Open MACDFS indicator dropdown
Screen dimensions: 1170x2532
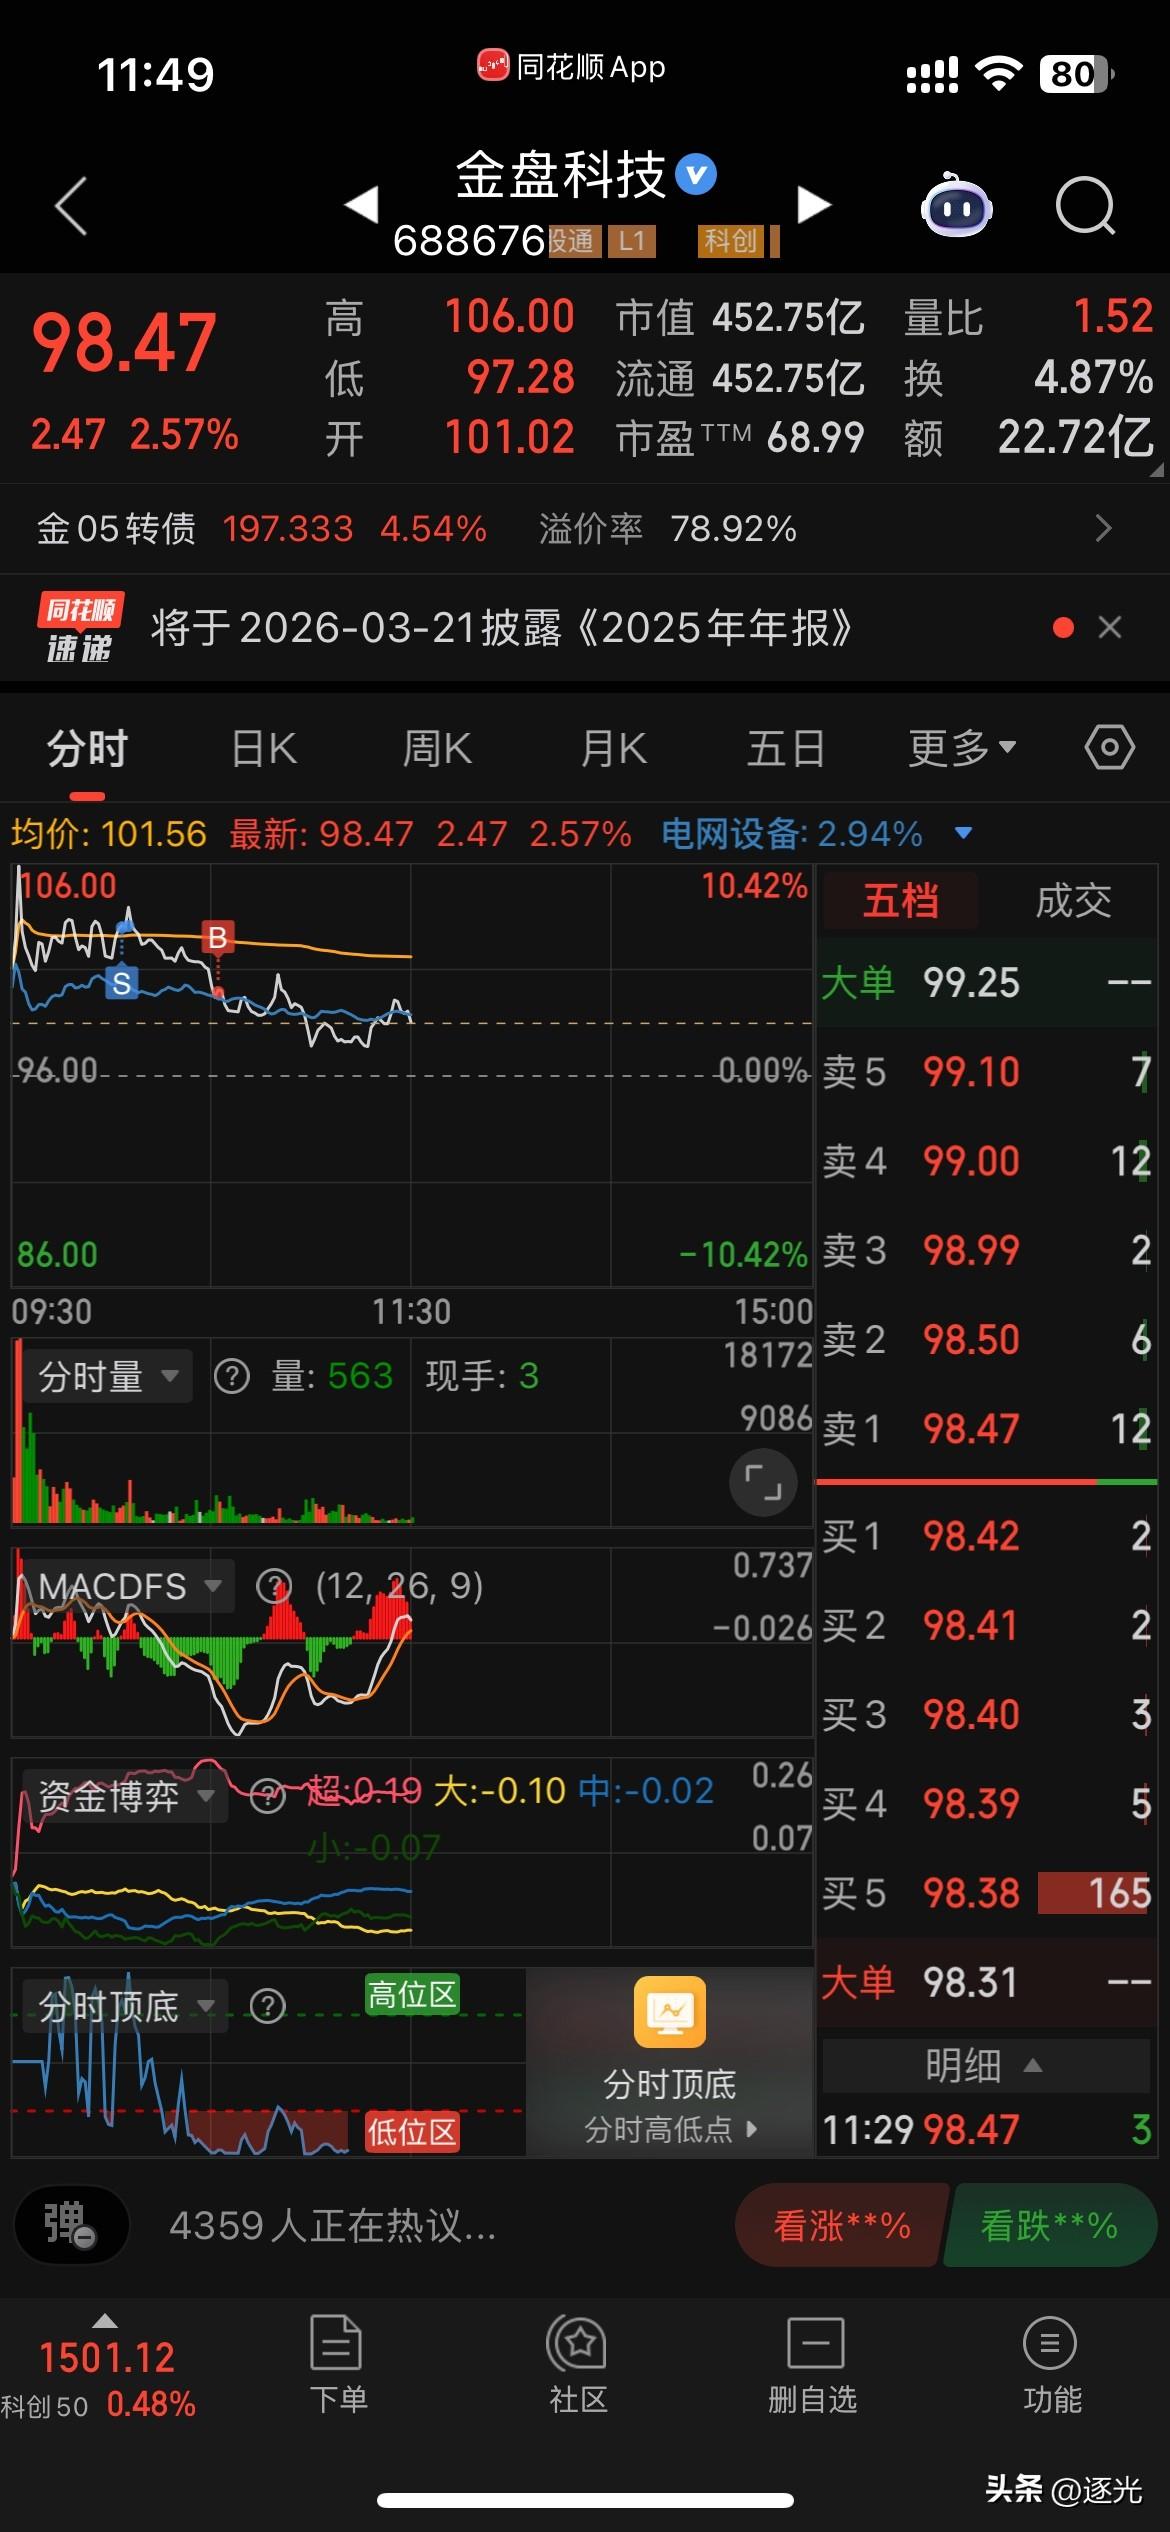tap(128, 1586)
